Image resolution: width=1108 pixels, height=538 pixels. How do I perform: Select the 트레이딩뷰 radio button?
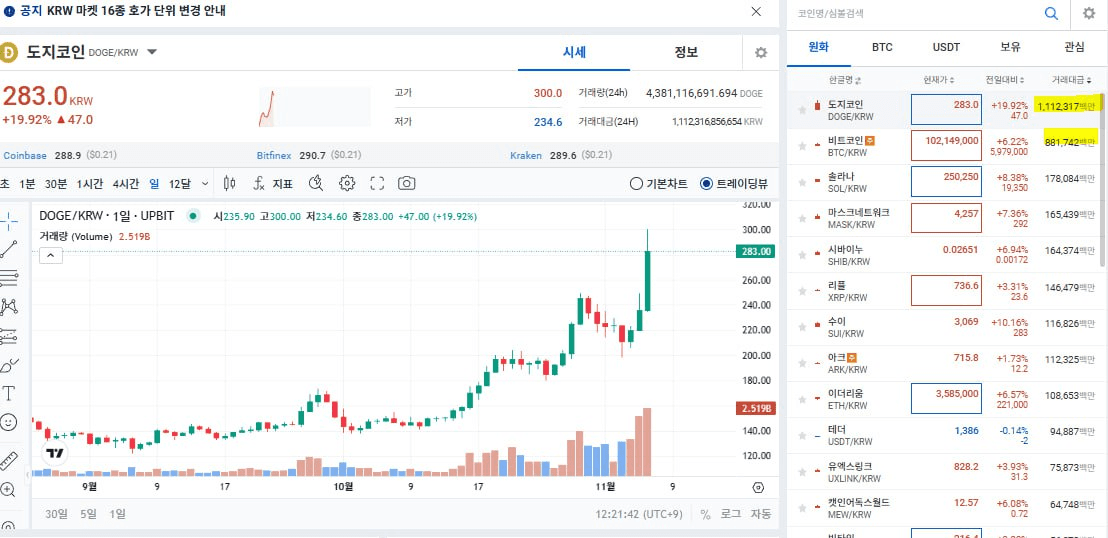[707, 184]
